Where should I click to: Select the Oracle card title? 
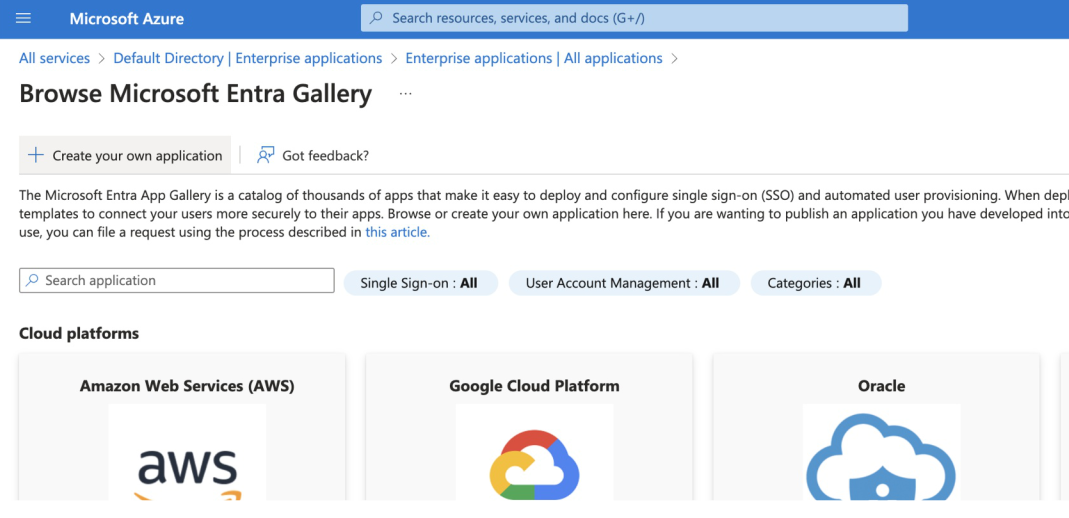click(882, 386)
